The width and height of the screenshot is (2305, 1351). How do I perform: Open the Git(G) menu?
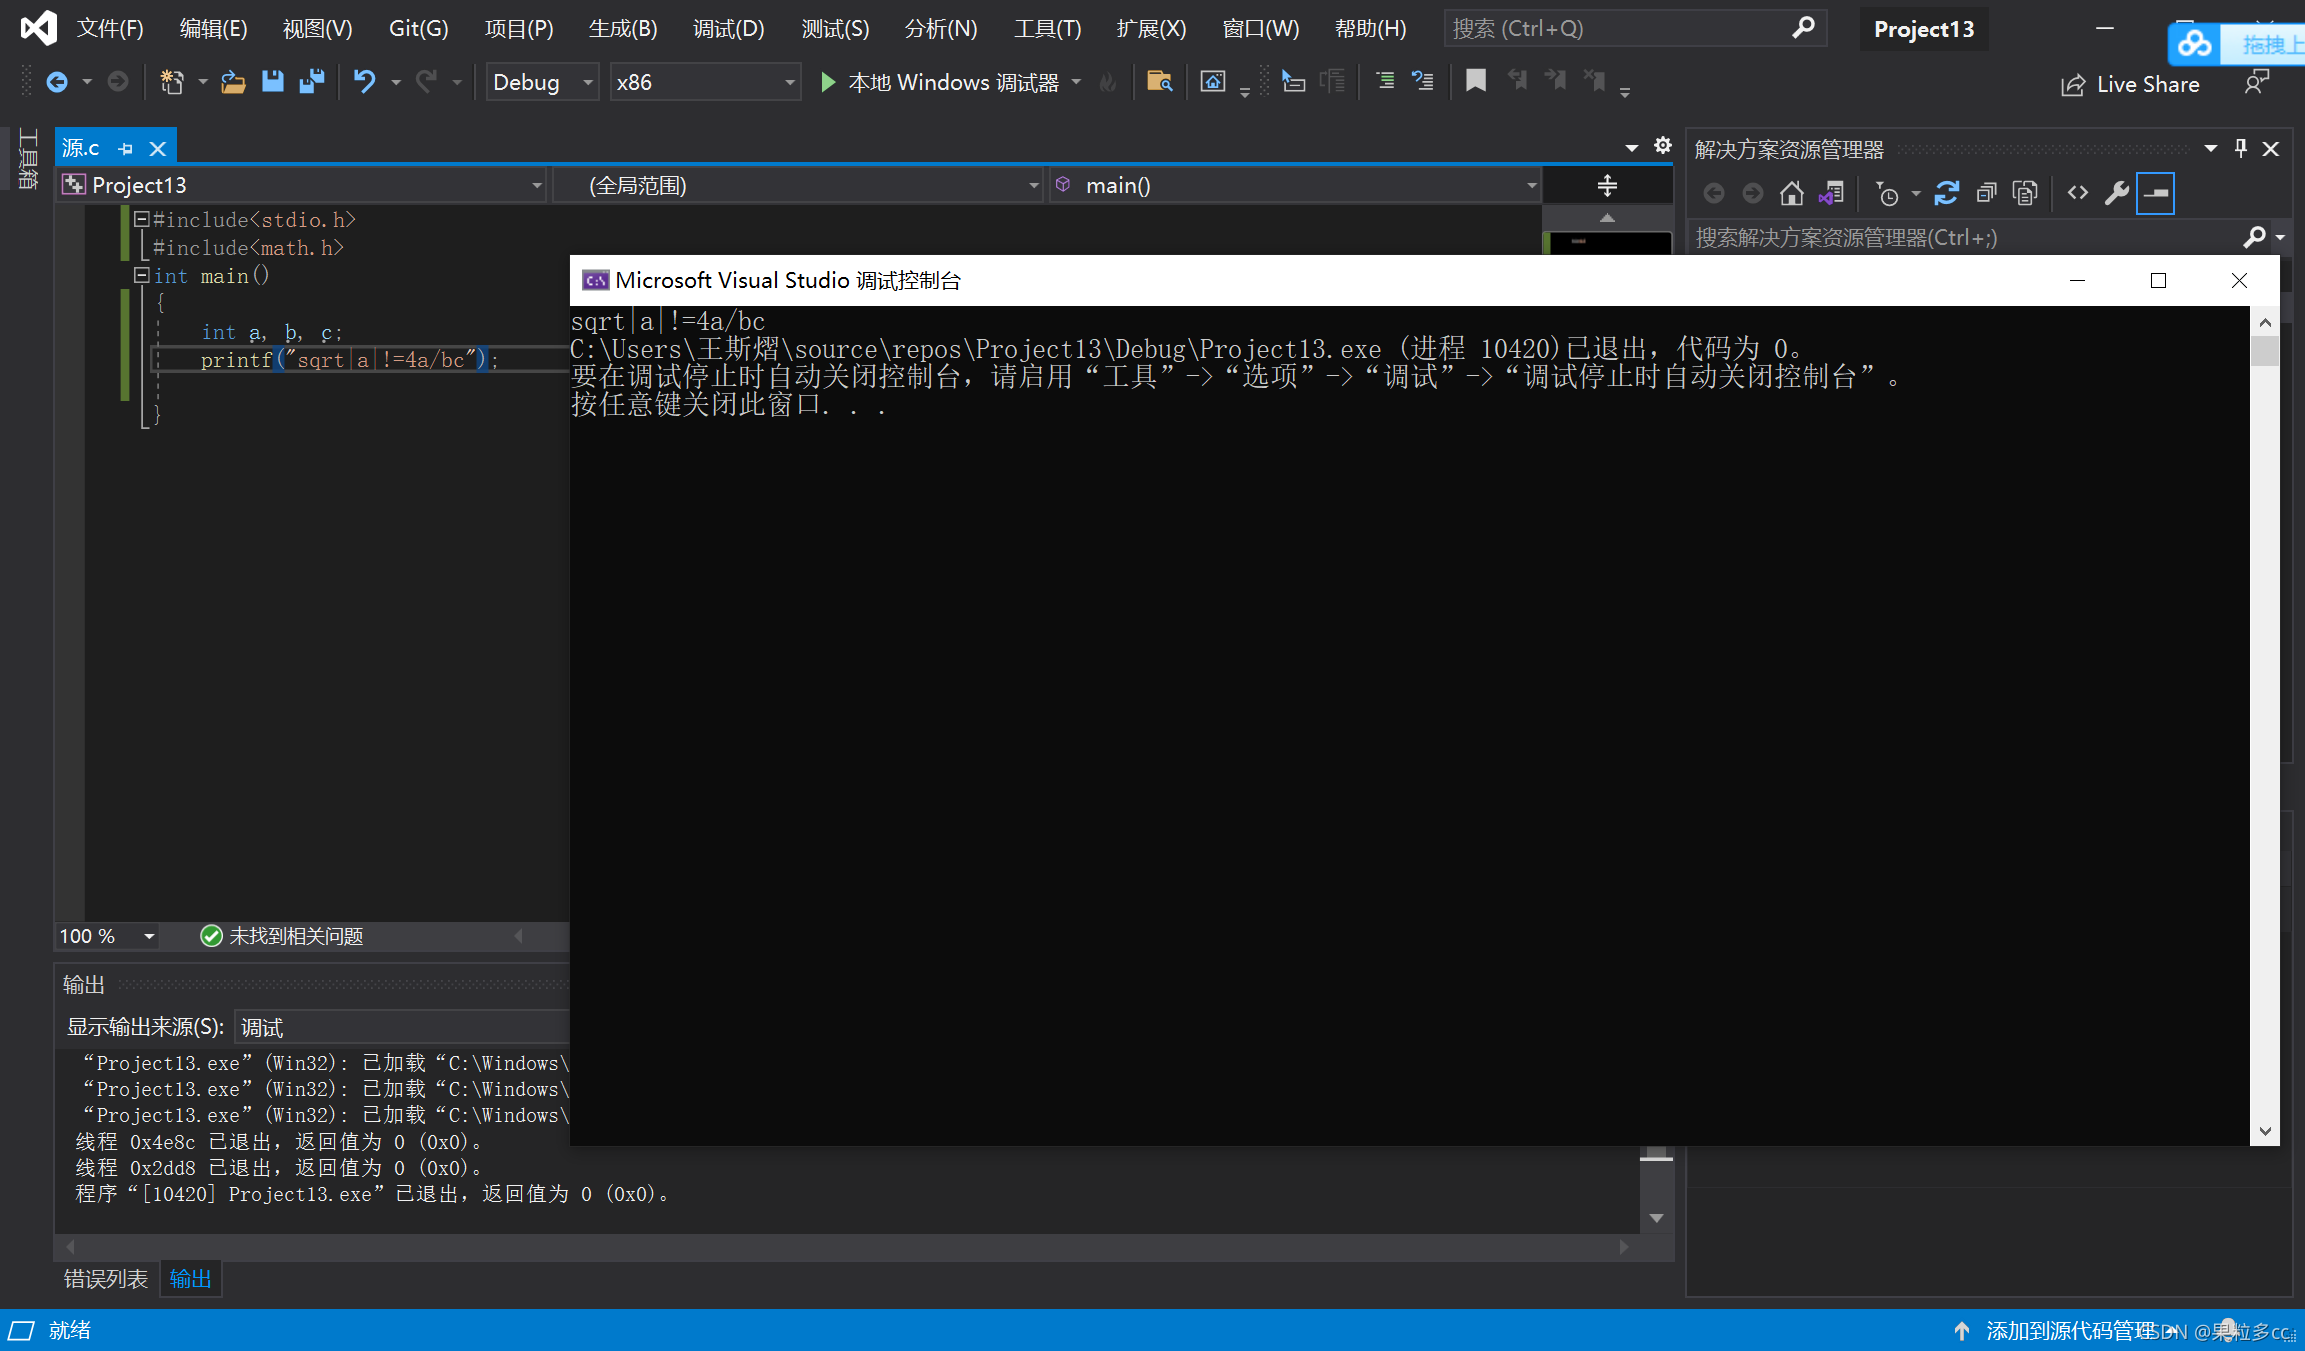click(x=418, y=28)
